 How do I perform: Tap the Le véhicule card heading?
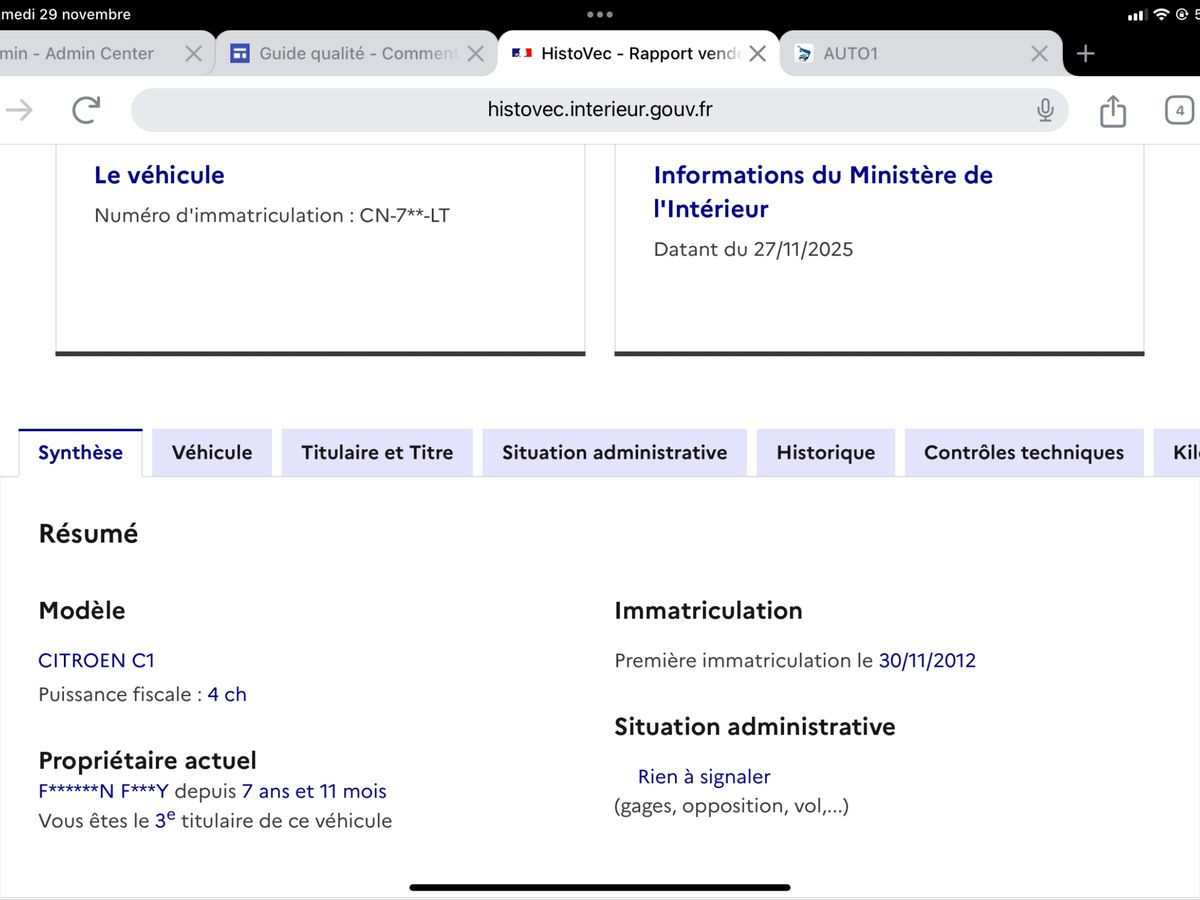(159, 175)
